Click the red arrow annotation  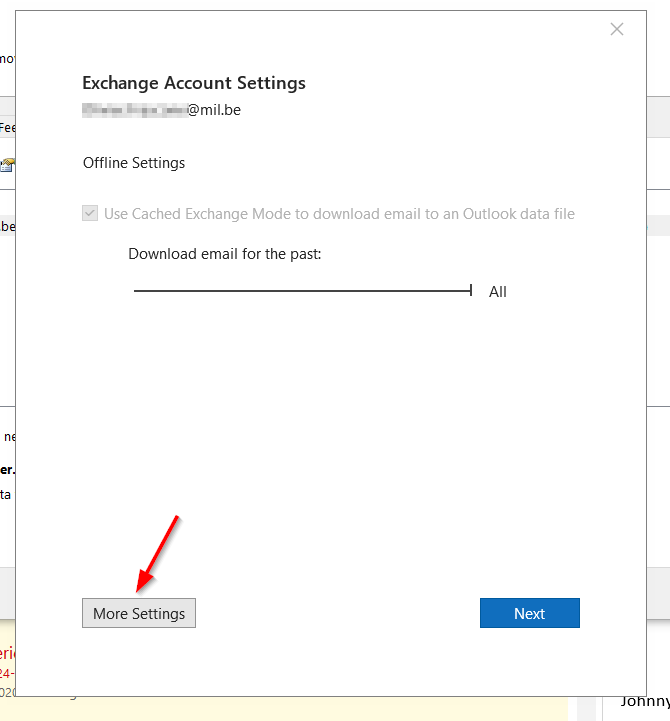click(158, 553)
